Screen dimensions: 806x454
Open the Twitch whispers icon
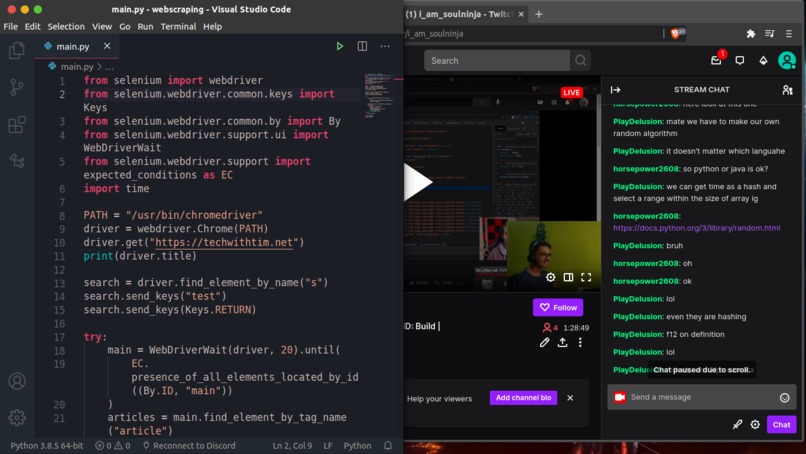pyautogui.click(x=740, y=60)
